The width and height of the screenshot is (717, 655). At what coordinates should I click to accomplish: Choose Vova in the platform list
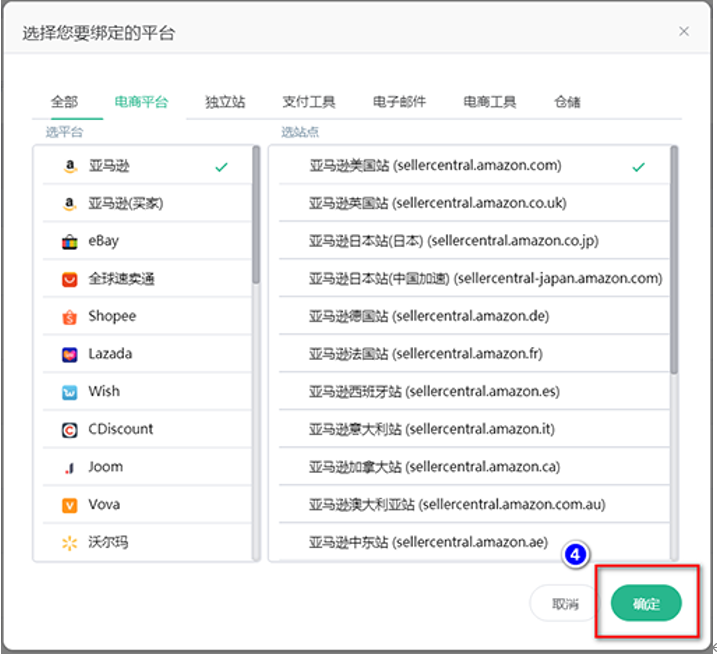[147, 505]
